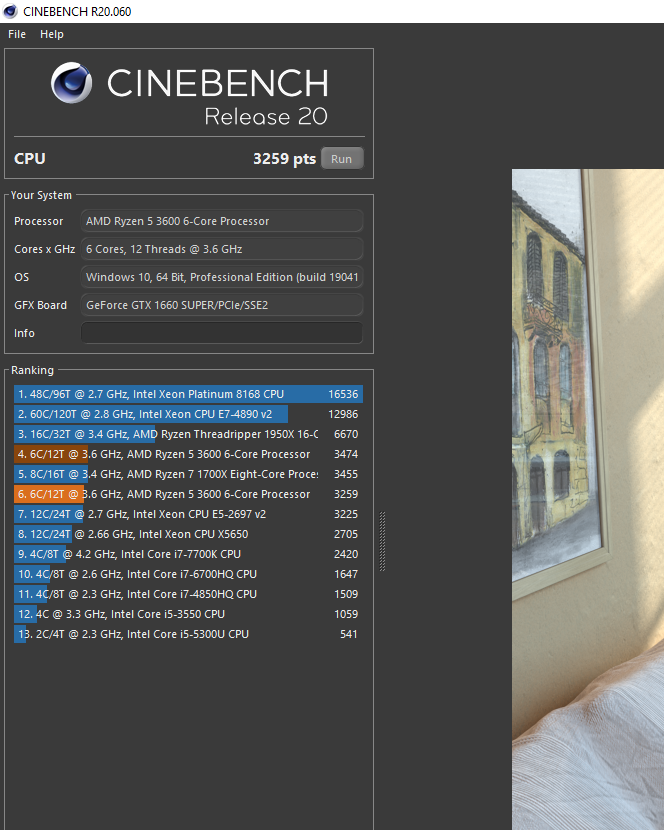Screen dimensions: 664x830
Task: Select ranking 5 Ryzen 7 1700X row
Action: 188,474
